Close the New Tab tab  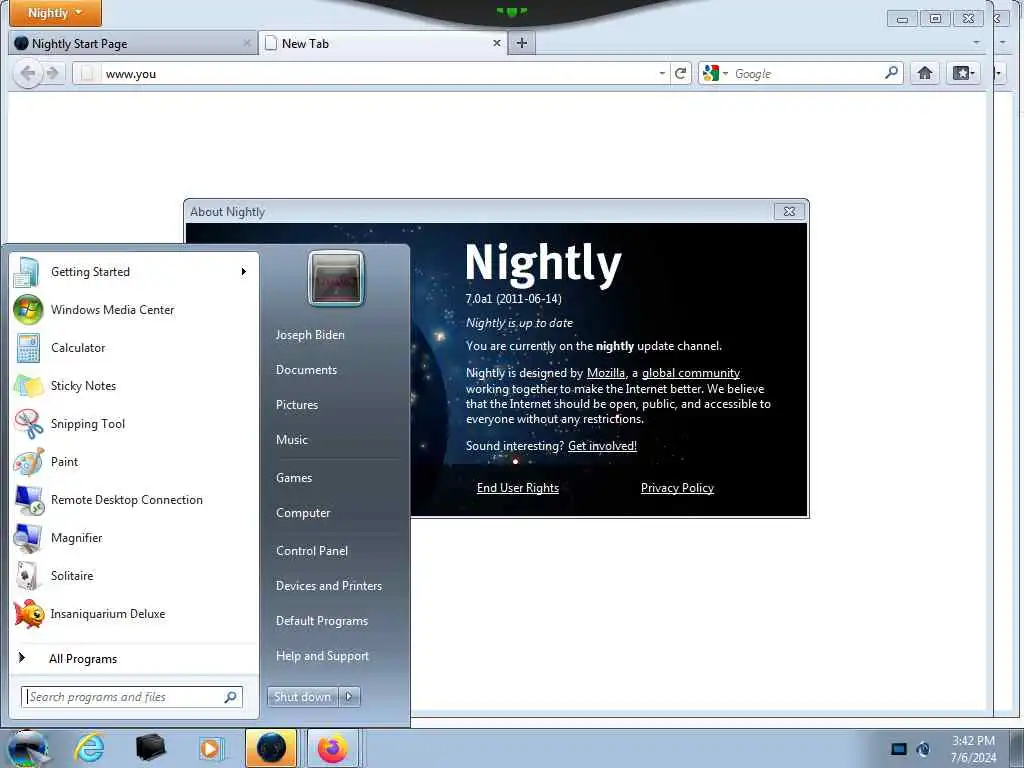(497, 43)
